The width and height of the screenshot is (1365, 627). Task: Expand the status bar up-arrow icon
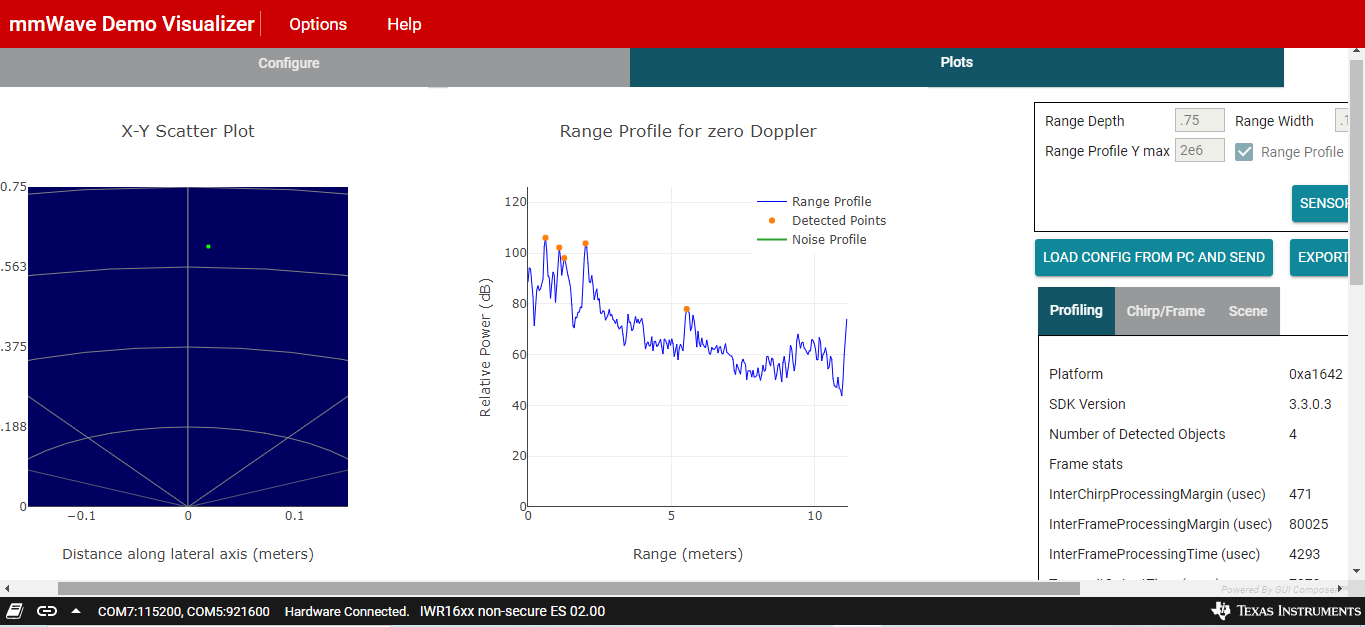(76, 611)
